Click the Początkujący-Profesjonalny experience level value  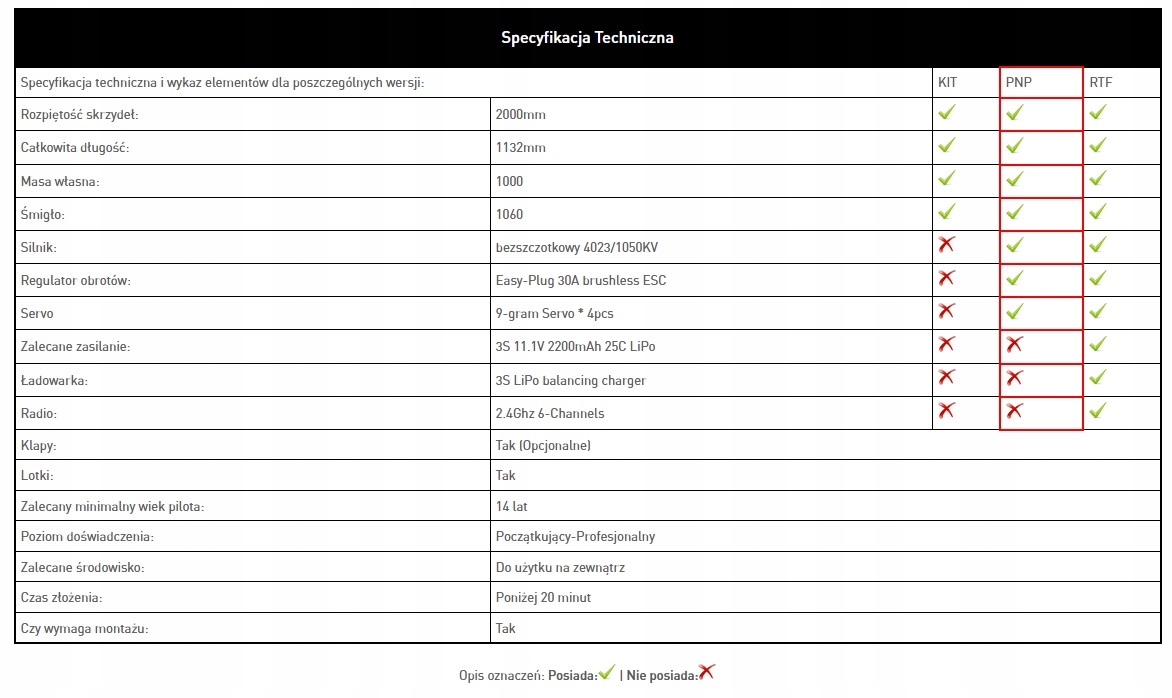coord(576,537)
